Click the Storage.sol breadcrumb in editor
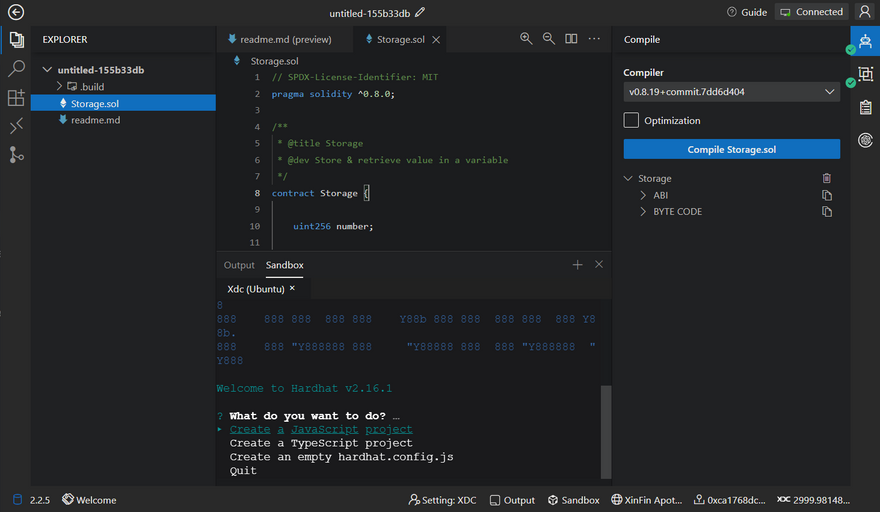Image resolution: width=880 pixels, height=512 pixels. pyautogui.click(x=274, y=61)
